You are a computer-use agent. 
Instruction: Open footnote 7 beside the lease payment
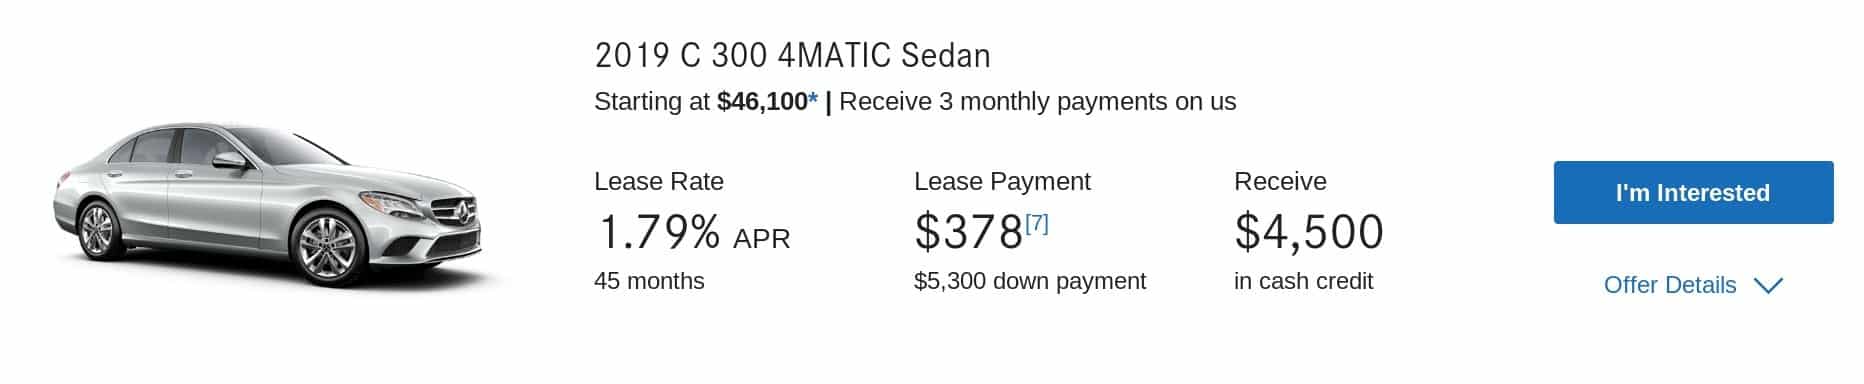(x=1036, y=223)
